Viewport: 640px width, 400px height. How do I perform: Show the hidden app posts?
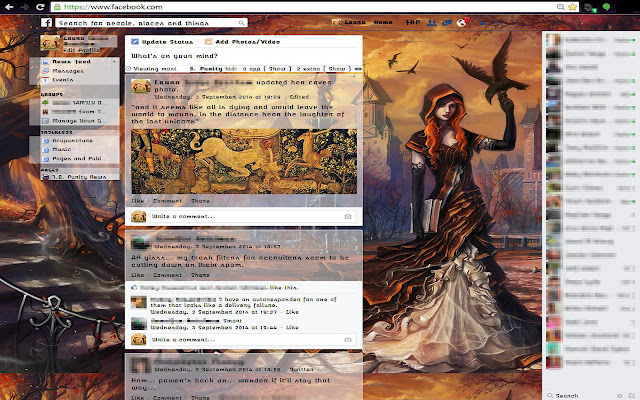(x=279, y=68)
